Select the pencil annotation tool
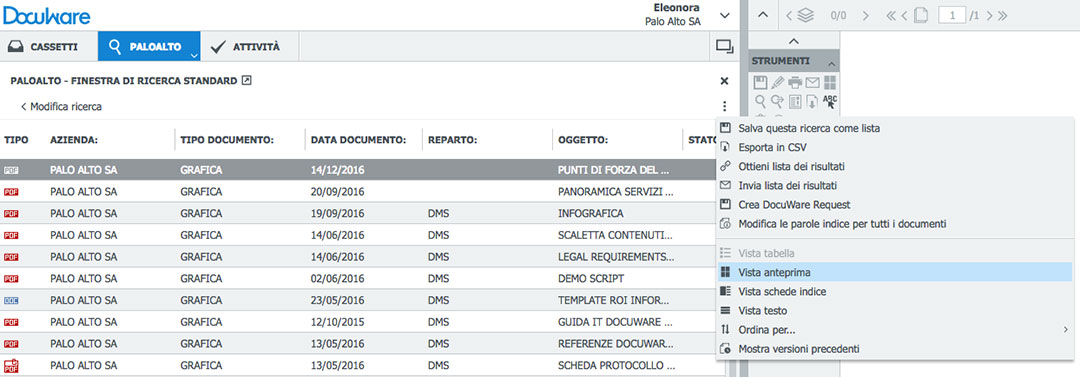Viewport: 1080px width, 377px height. 778,83
